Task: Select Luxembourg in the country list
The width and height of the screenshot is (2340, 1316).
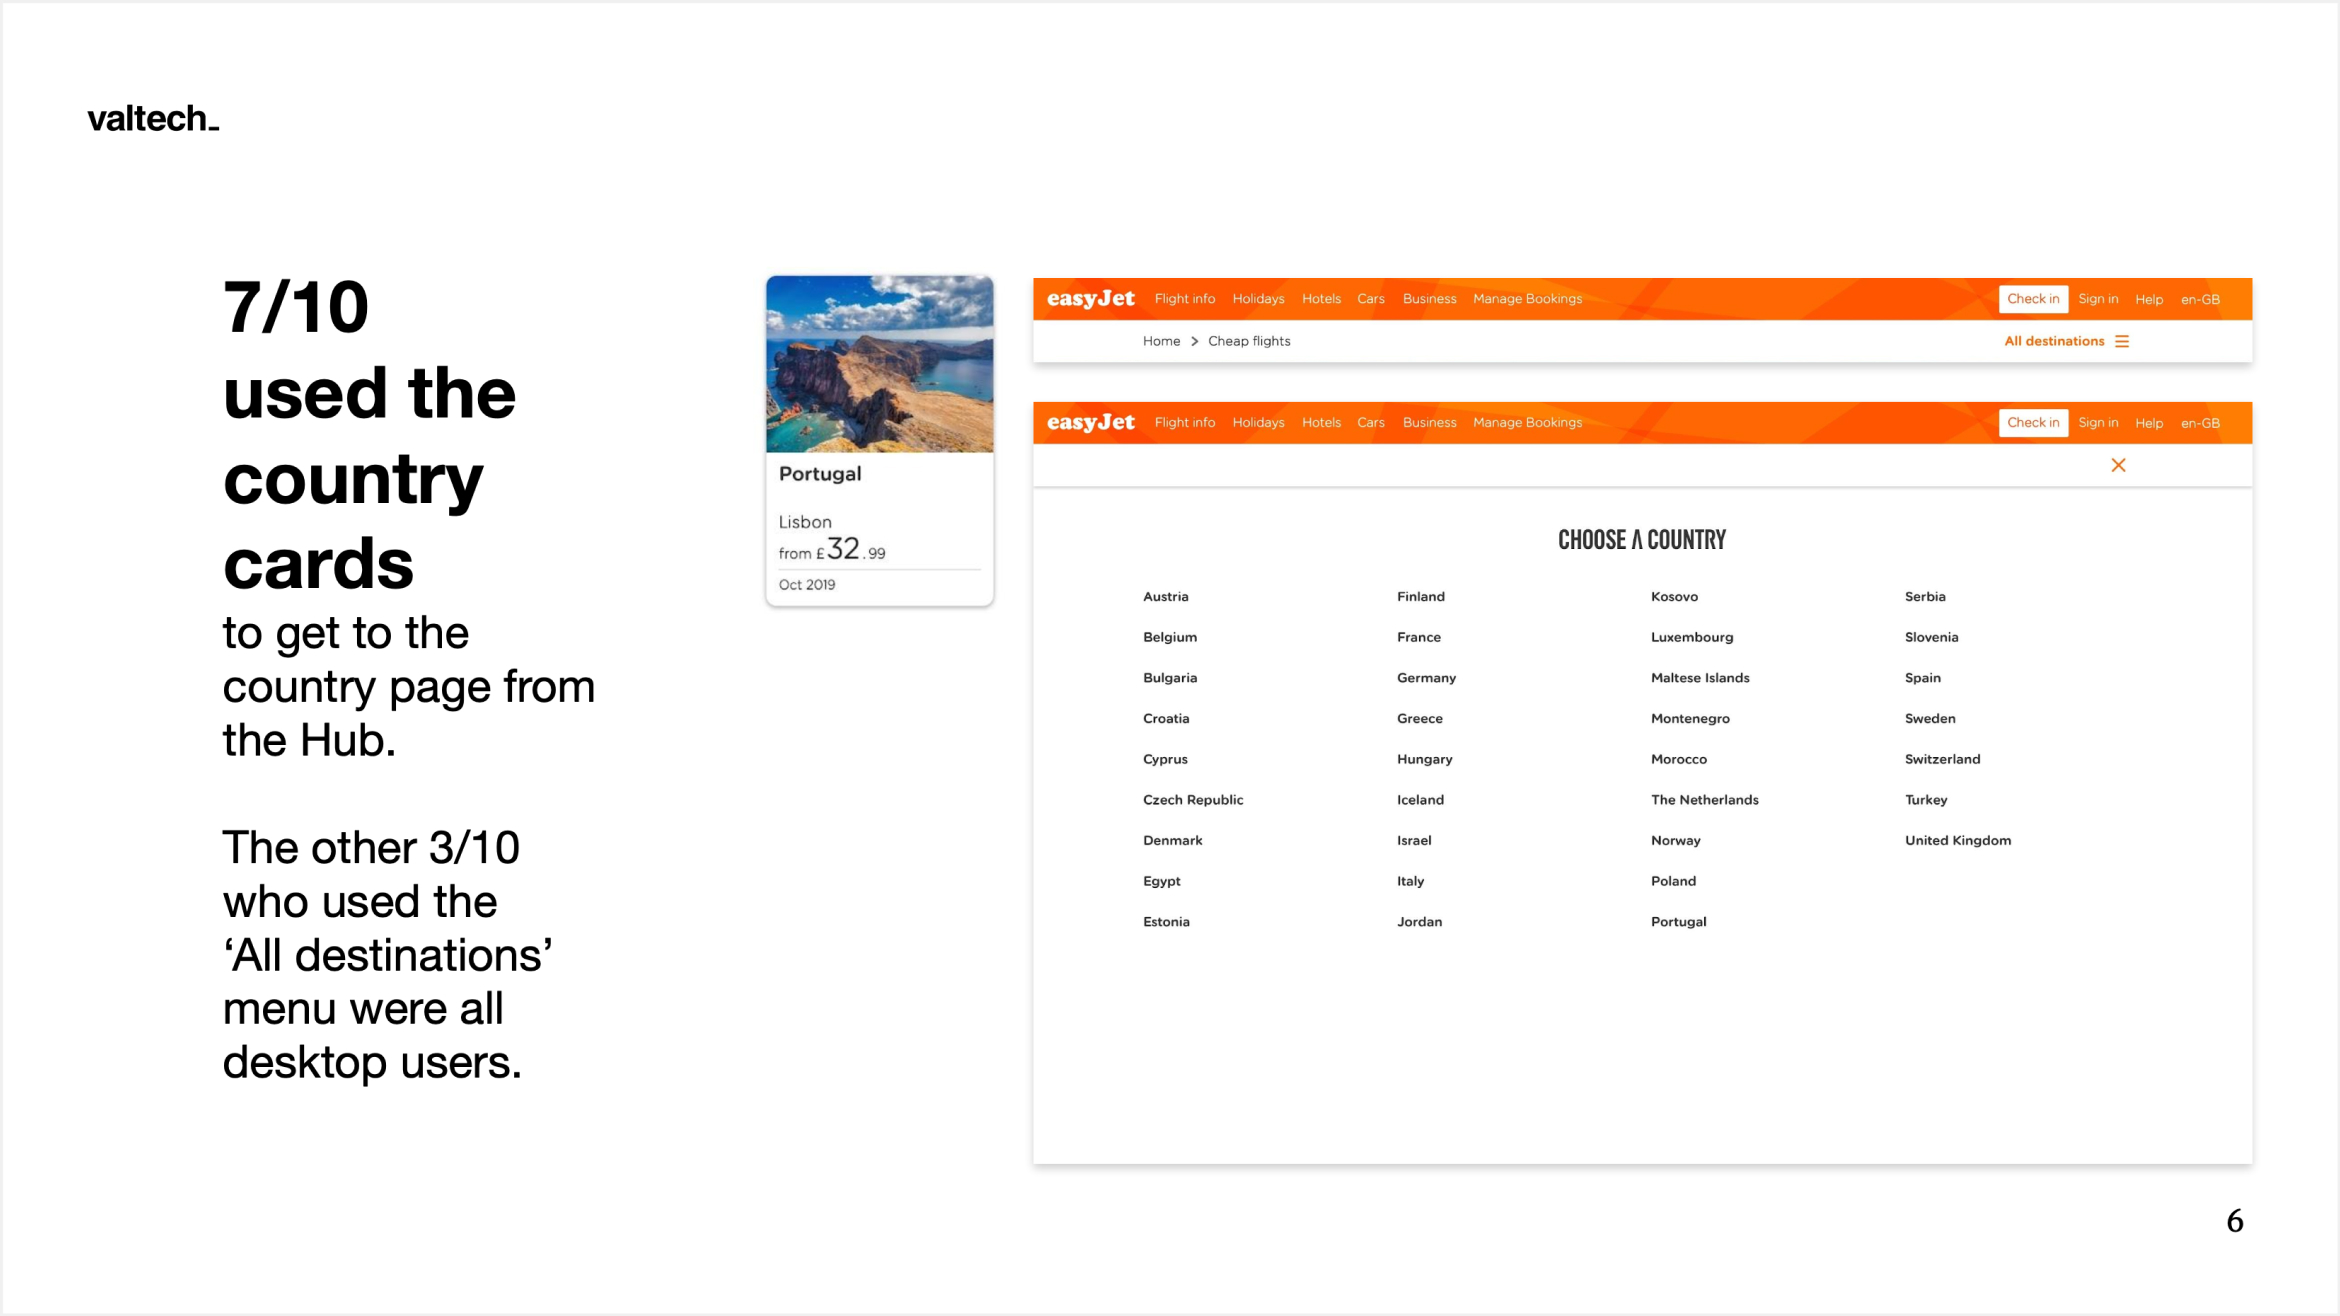Action: [x=1691, y=637]
